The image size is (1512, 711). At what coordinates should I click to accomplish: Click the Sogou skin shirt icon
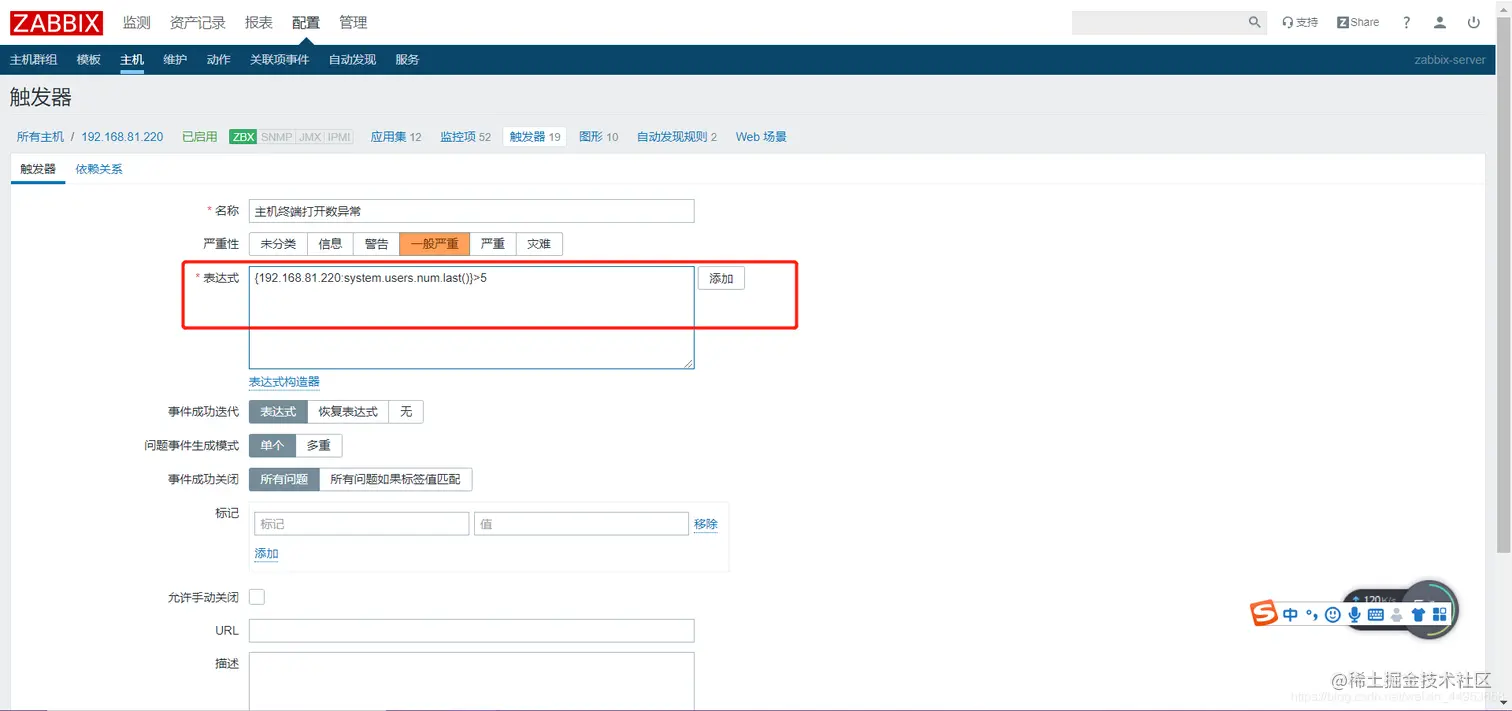[1418, 615]
